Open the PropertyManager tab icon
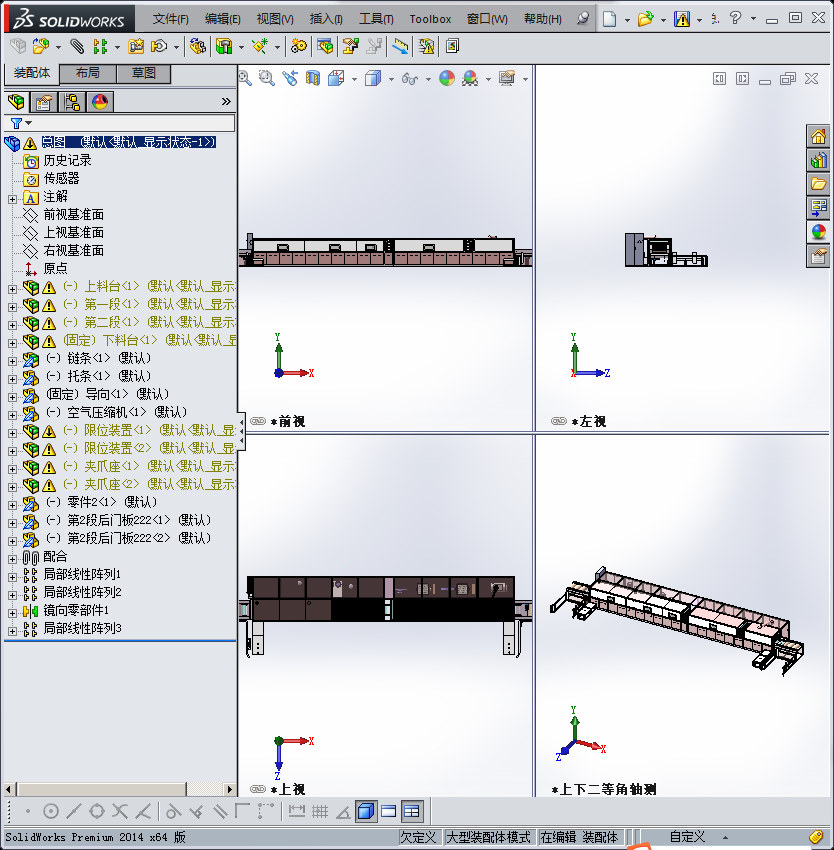834x850 pixels. click(x=44, y=102)
